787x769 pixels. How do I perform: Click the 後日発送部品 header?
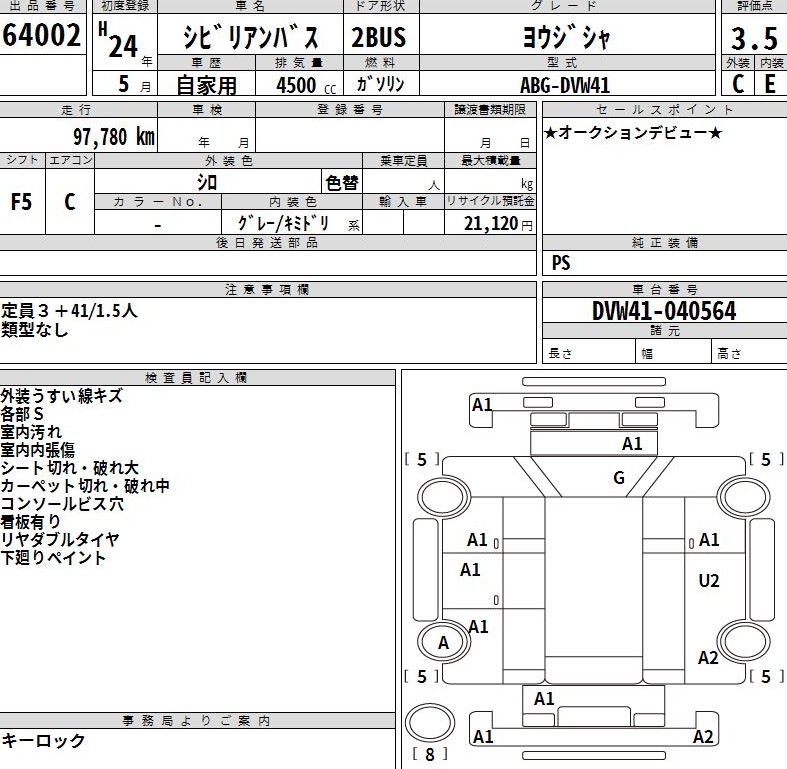(267, 243)
